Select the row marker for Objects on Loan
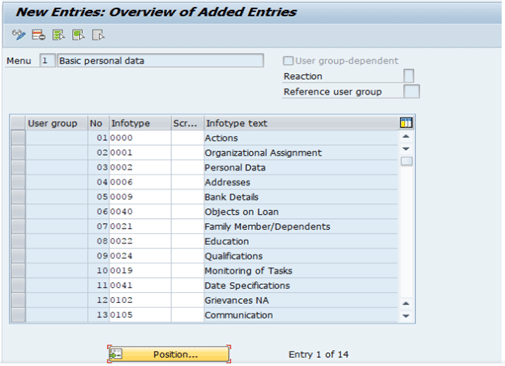 click(x=18, y=211)
